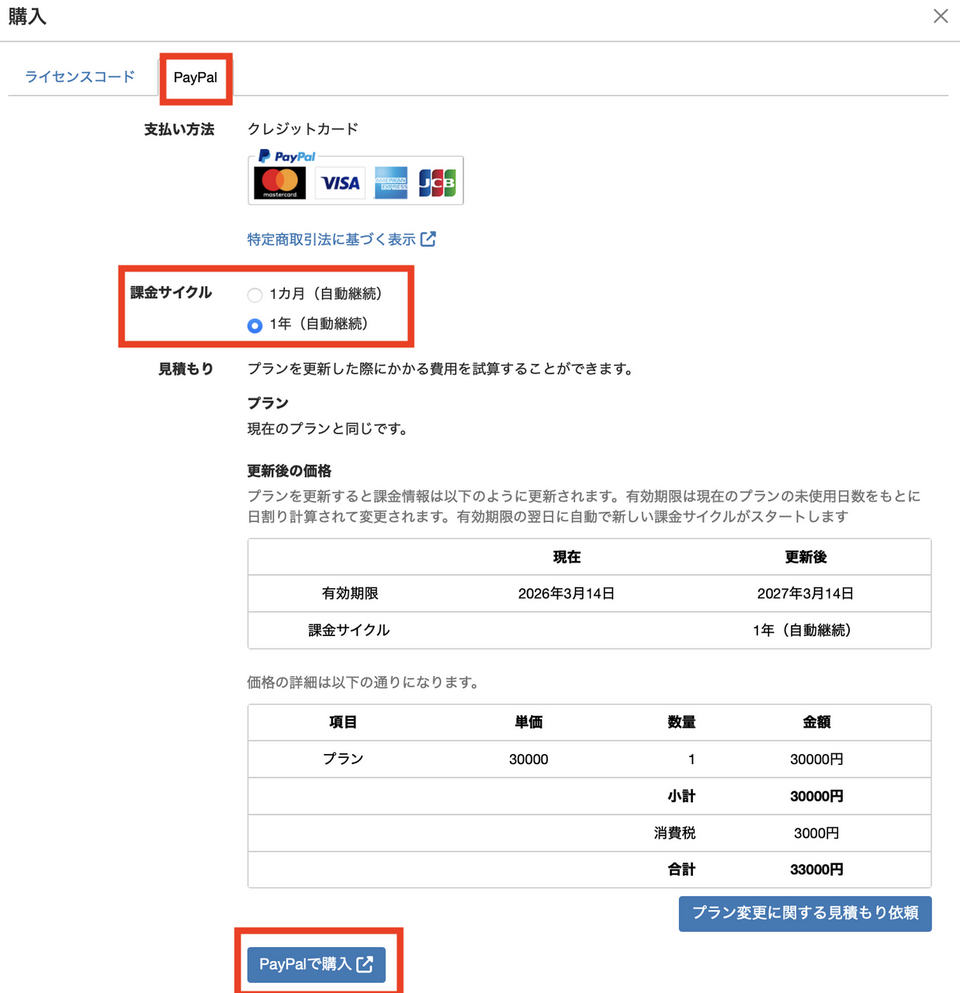Switch to the PayPal tab
Viewport: 960px width, 993px height.
point(196,75)
